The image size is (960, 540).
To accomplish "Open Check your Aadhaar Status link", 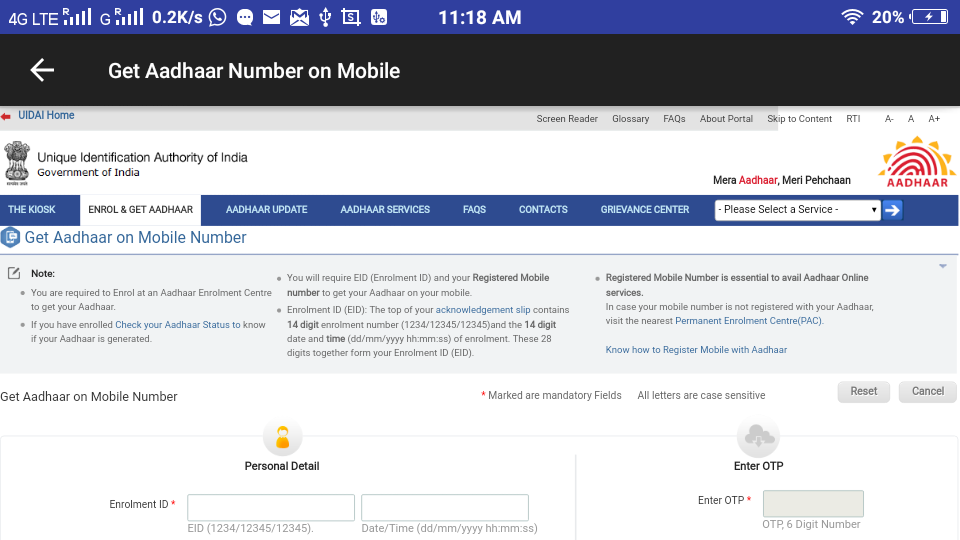I will [x=178, y=324].
